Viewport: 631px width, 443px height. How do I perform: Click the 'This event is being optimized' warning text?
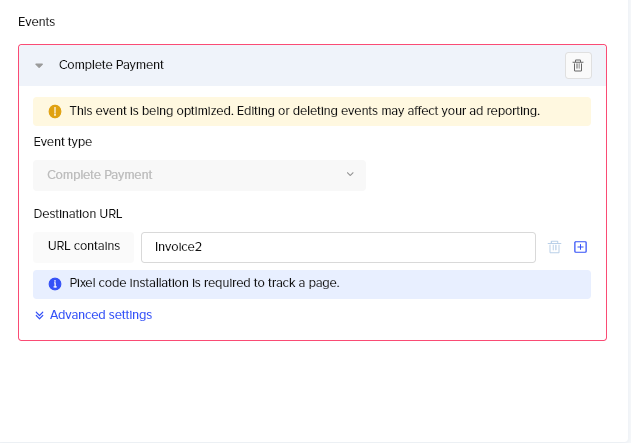(x=305, y=111)
